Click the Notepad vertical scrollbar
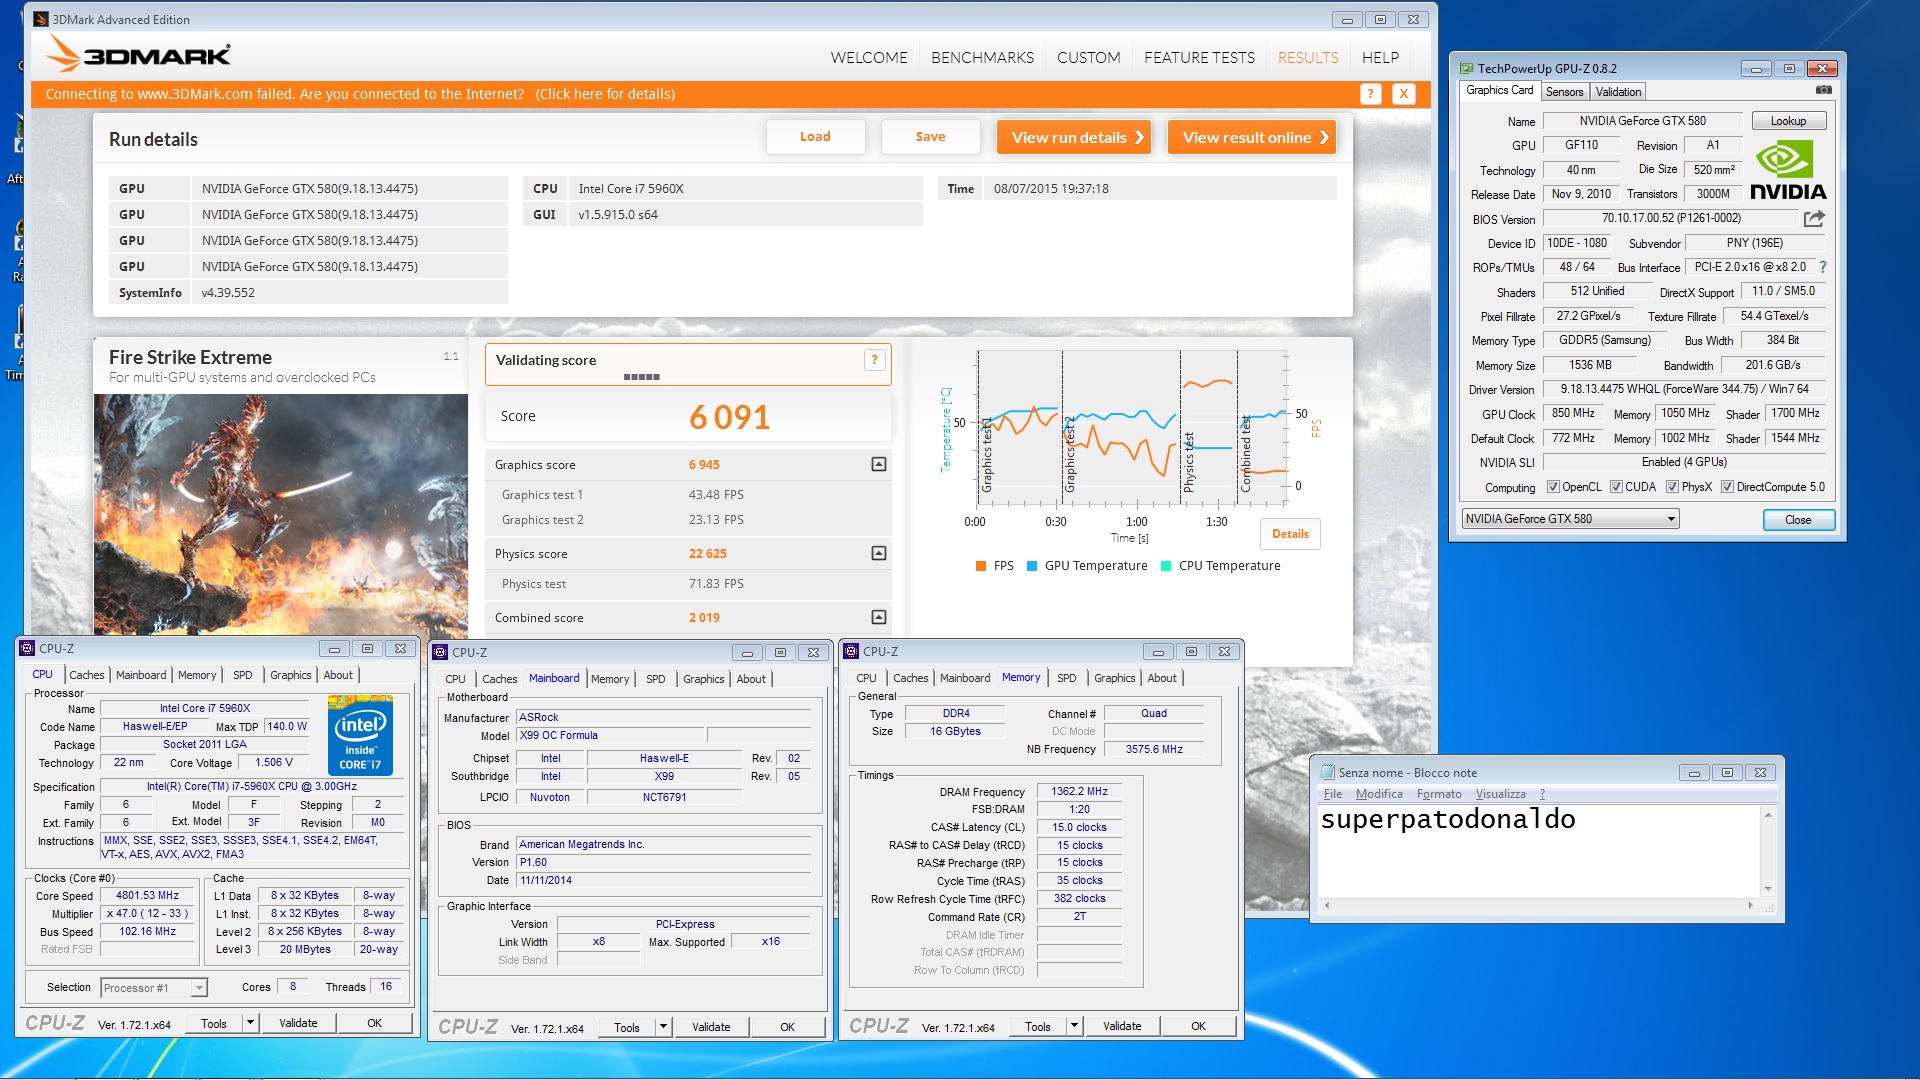 1768,852
